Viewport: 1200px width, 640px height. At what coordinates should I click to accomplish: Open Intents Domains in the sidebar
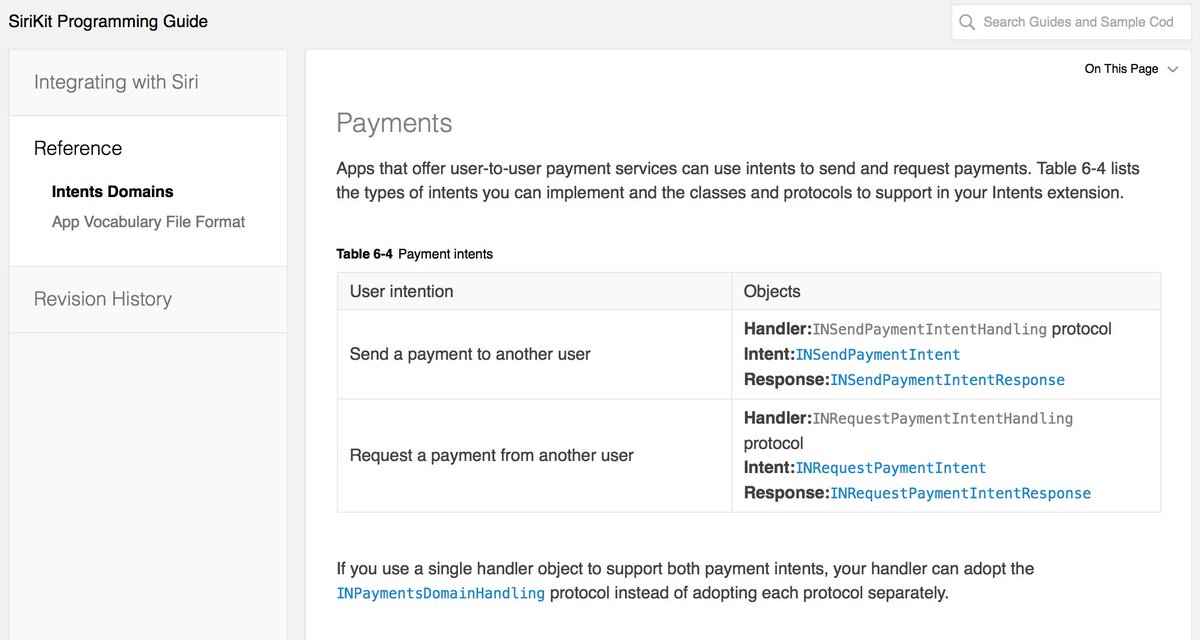click(112, 191)
